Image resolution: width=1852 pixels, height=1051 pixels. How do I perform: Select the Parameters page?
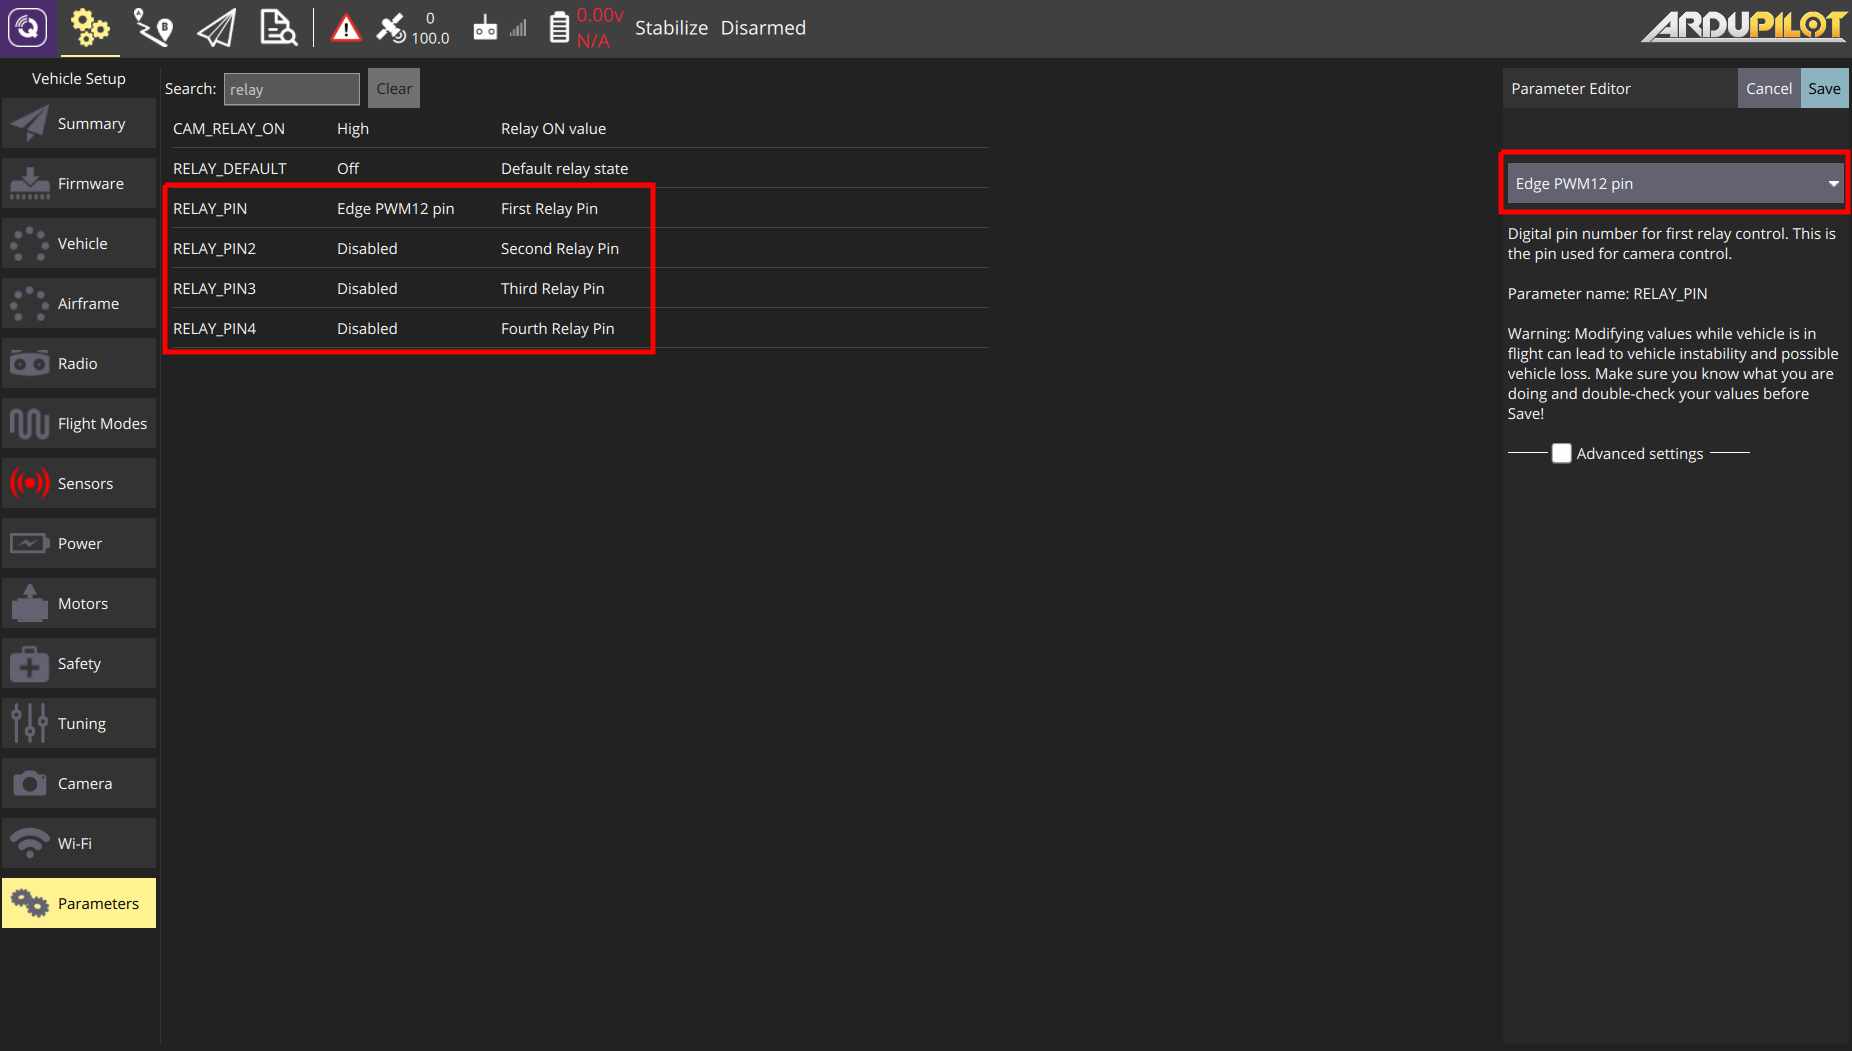[x=79, y=904]
